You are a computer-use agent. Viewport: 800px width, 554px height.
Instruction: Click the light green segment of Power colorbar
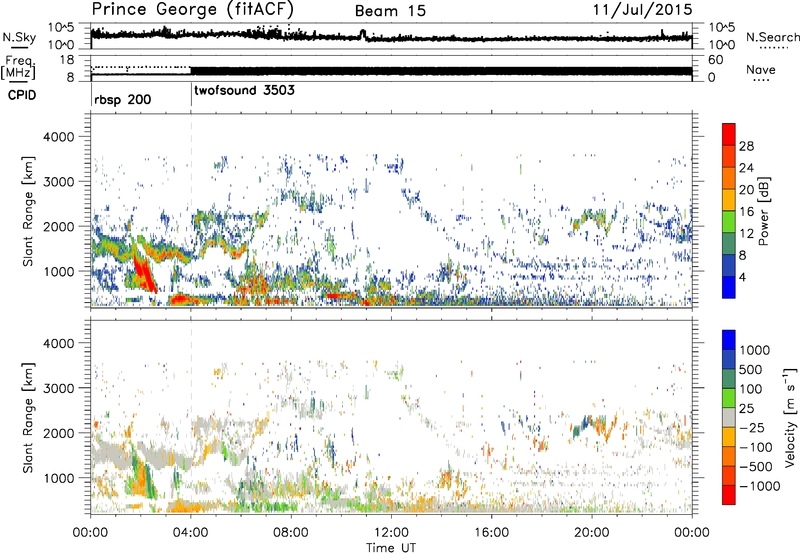click(x=729, y=221)
